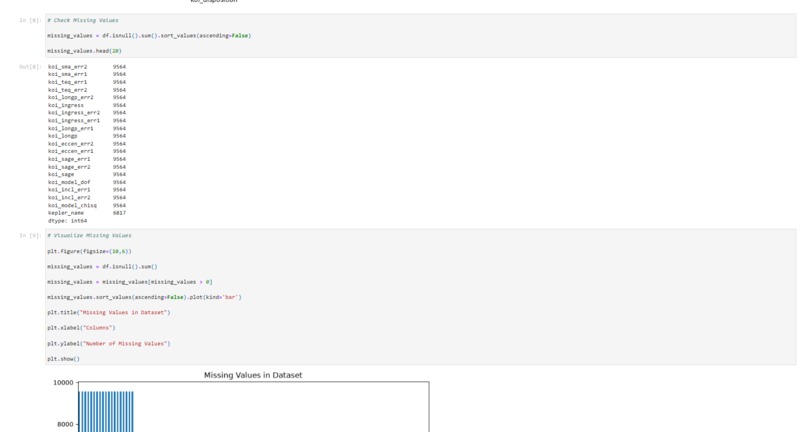This screenshot has height=432, width=806.
Task: Select the koi_model_dof output row
Action: 87,182
